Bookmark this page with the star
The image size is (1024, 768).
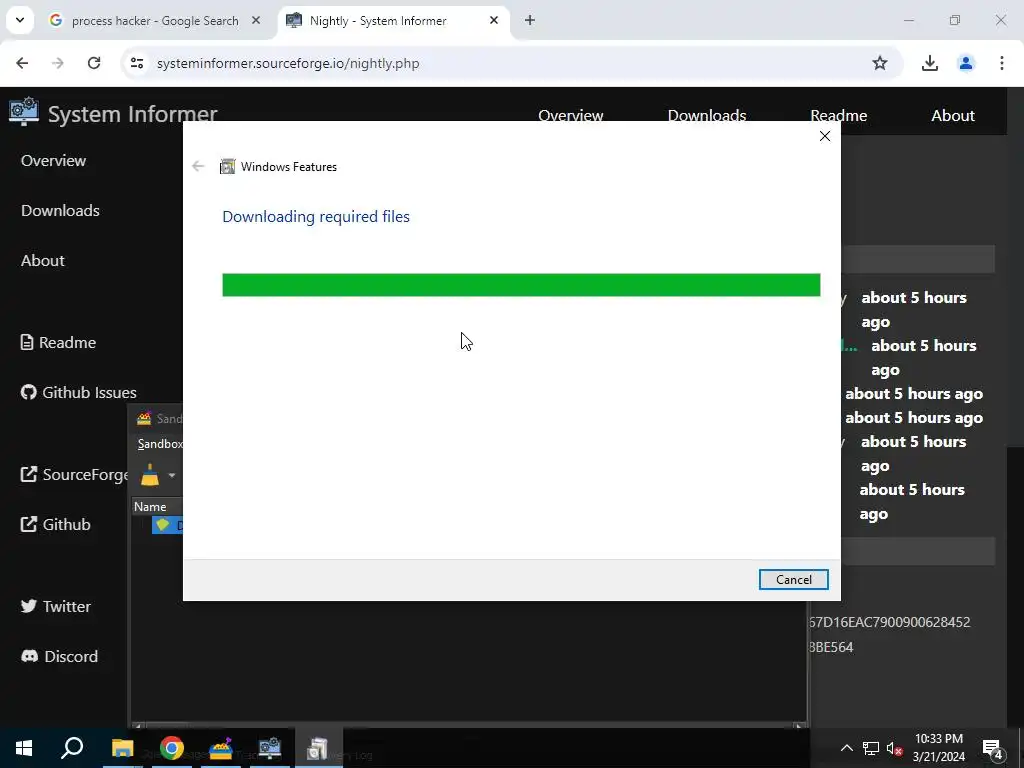click(880, 63)
